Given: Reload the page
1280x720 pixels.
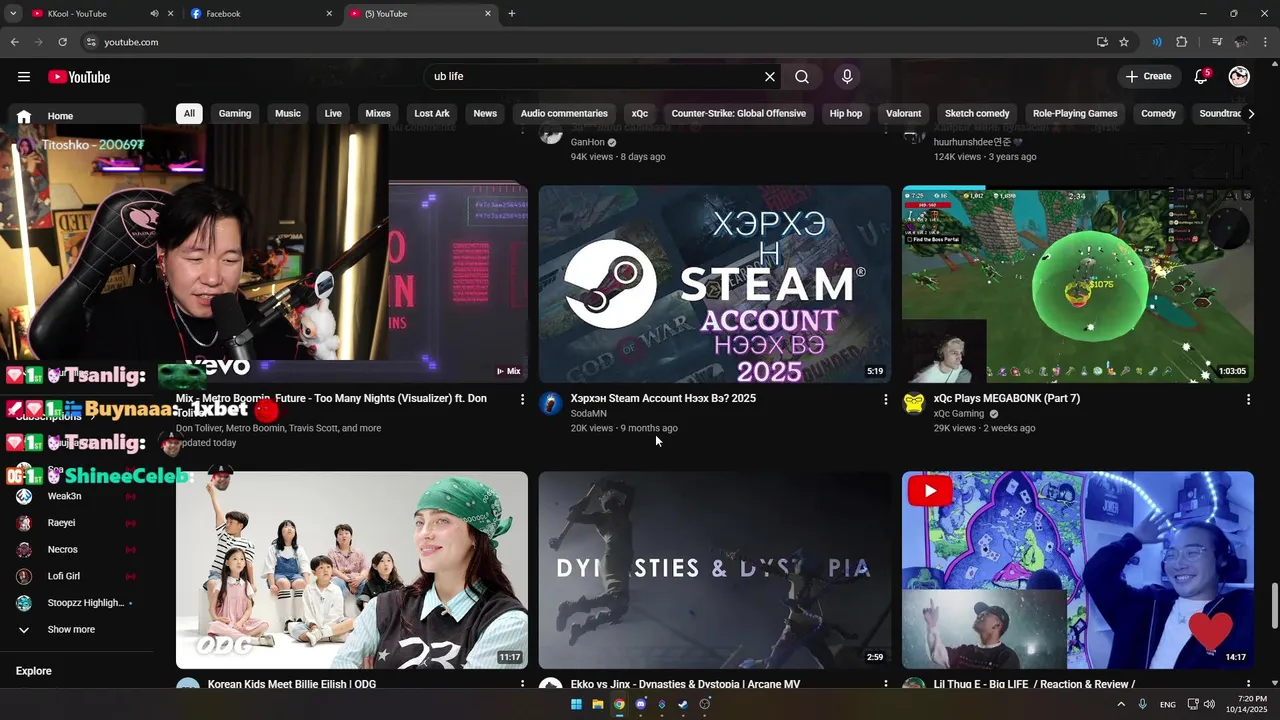Looking at the screenshot, I should (62, 42).
